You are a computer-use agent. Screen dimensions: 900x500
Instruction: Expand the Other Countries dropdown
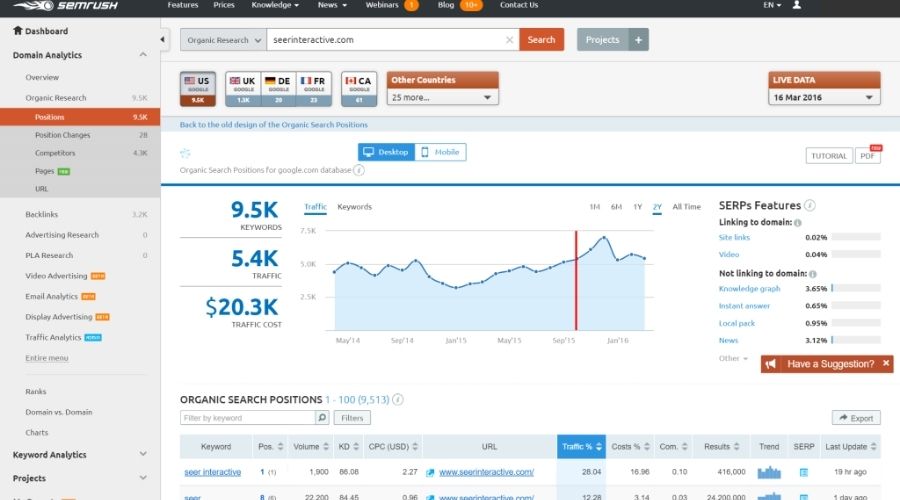pos(443,98)
